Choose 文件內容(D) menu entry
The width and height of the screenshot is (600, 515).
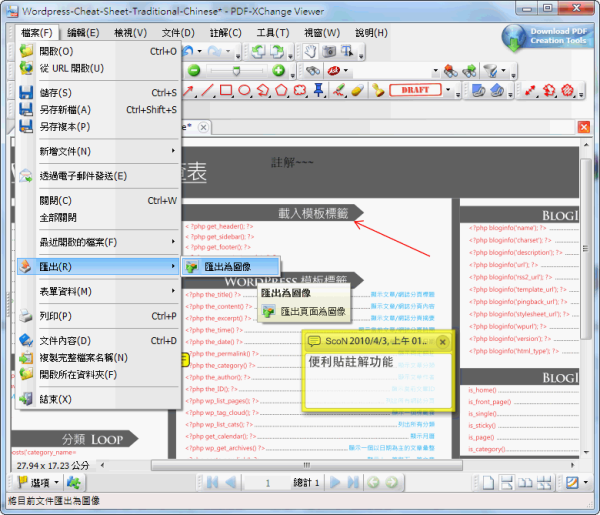[98, 341]
